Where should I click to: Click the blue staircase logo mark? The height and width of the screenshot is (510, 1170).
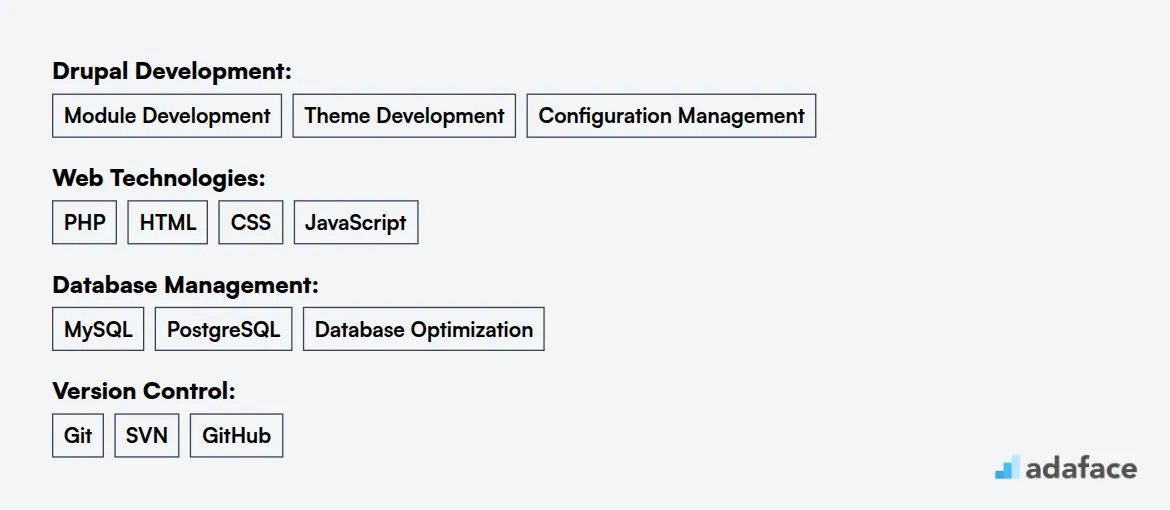point(1007,467)
